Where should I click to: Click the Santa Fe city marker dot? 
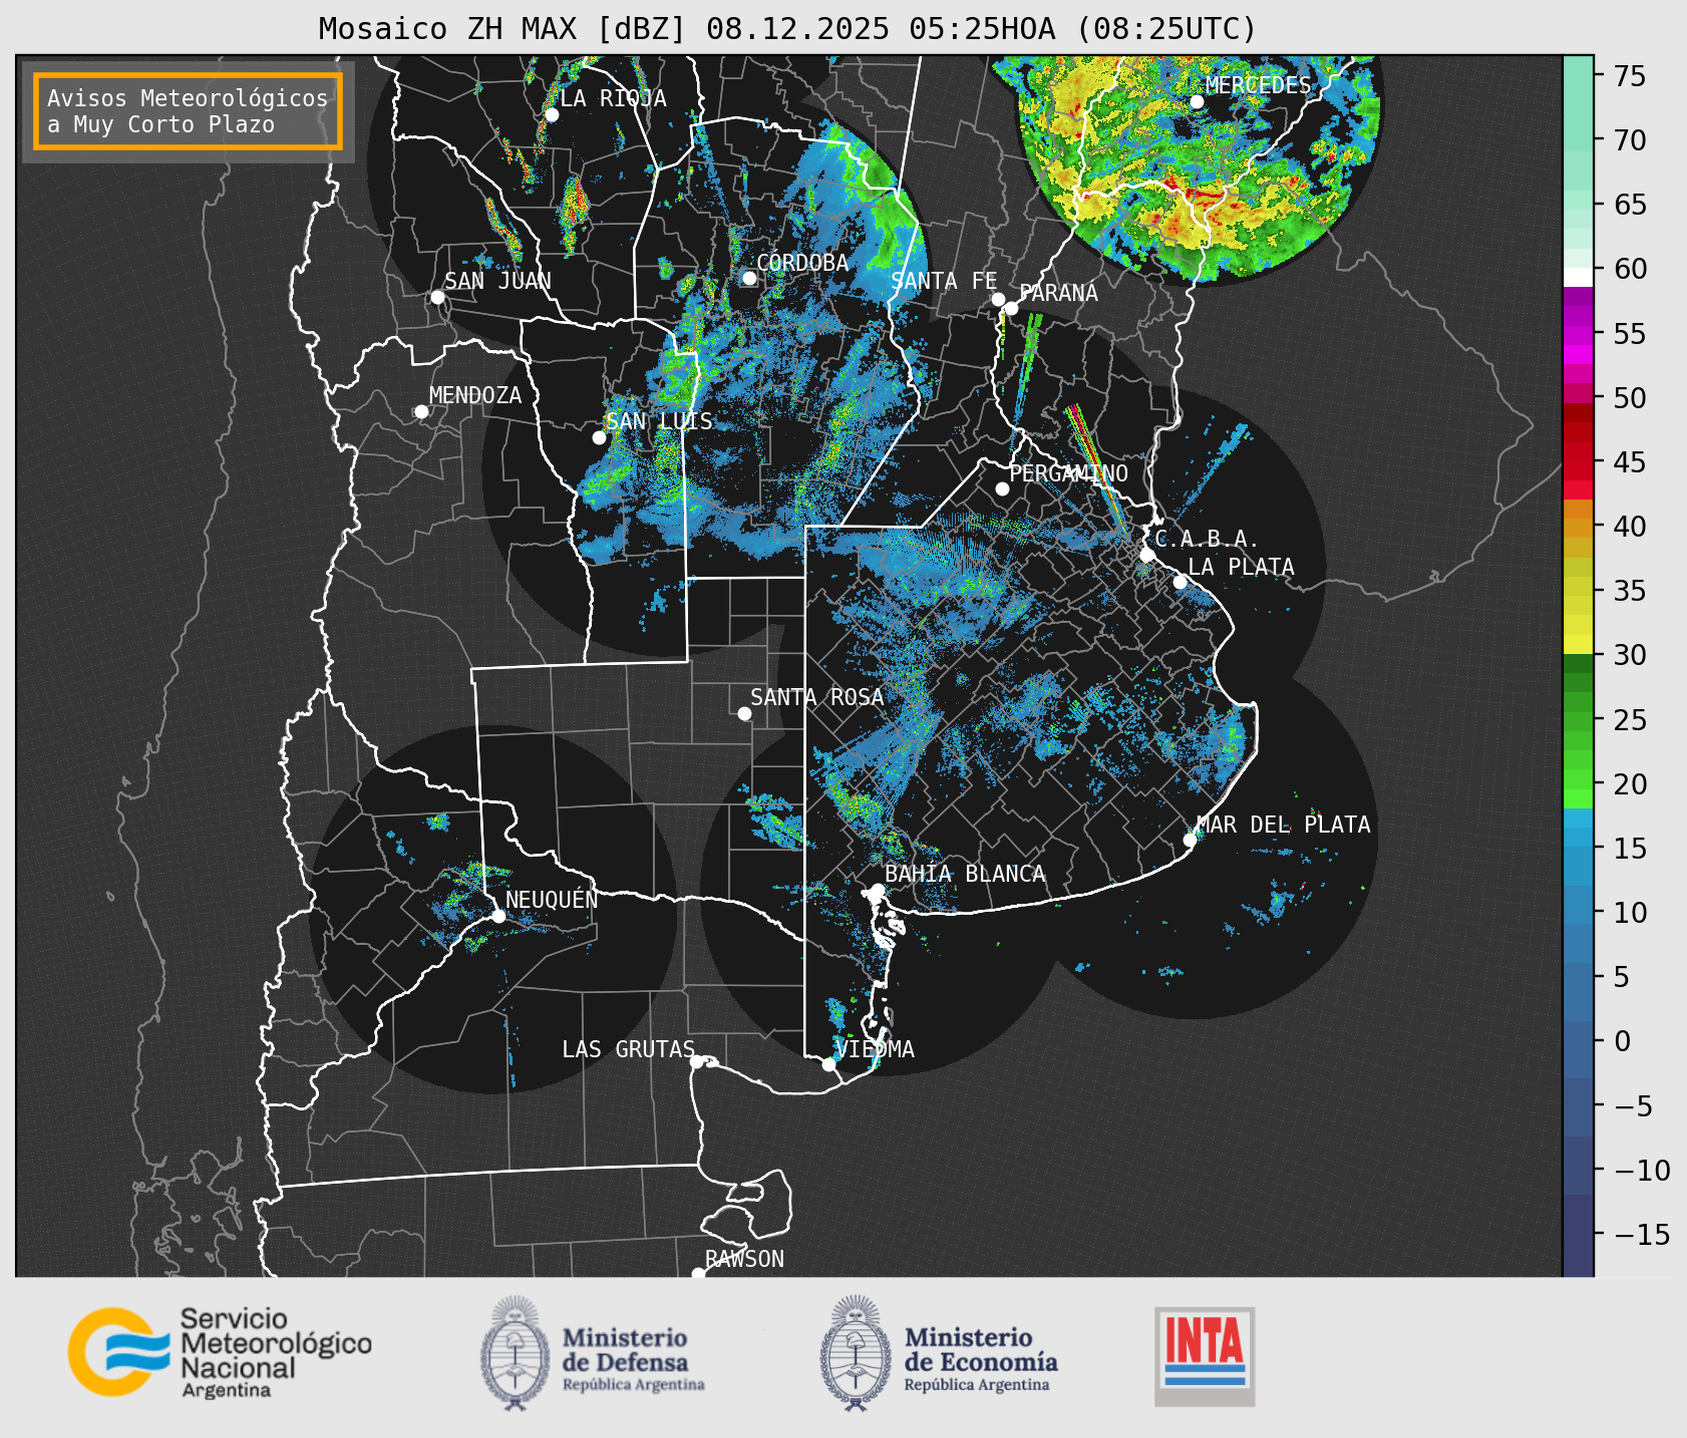tap(998, 299)
